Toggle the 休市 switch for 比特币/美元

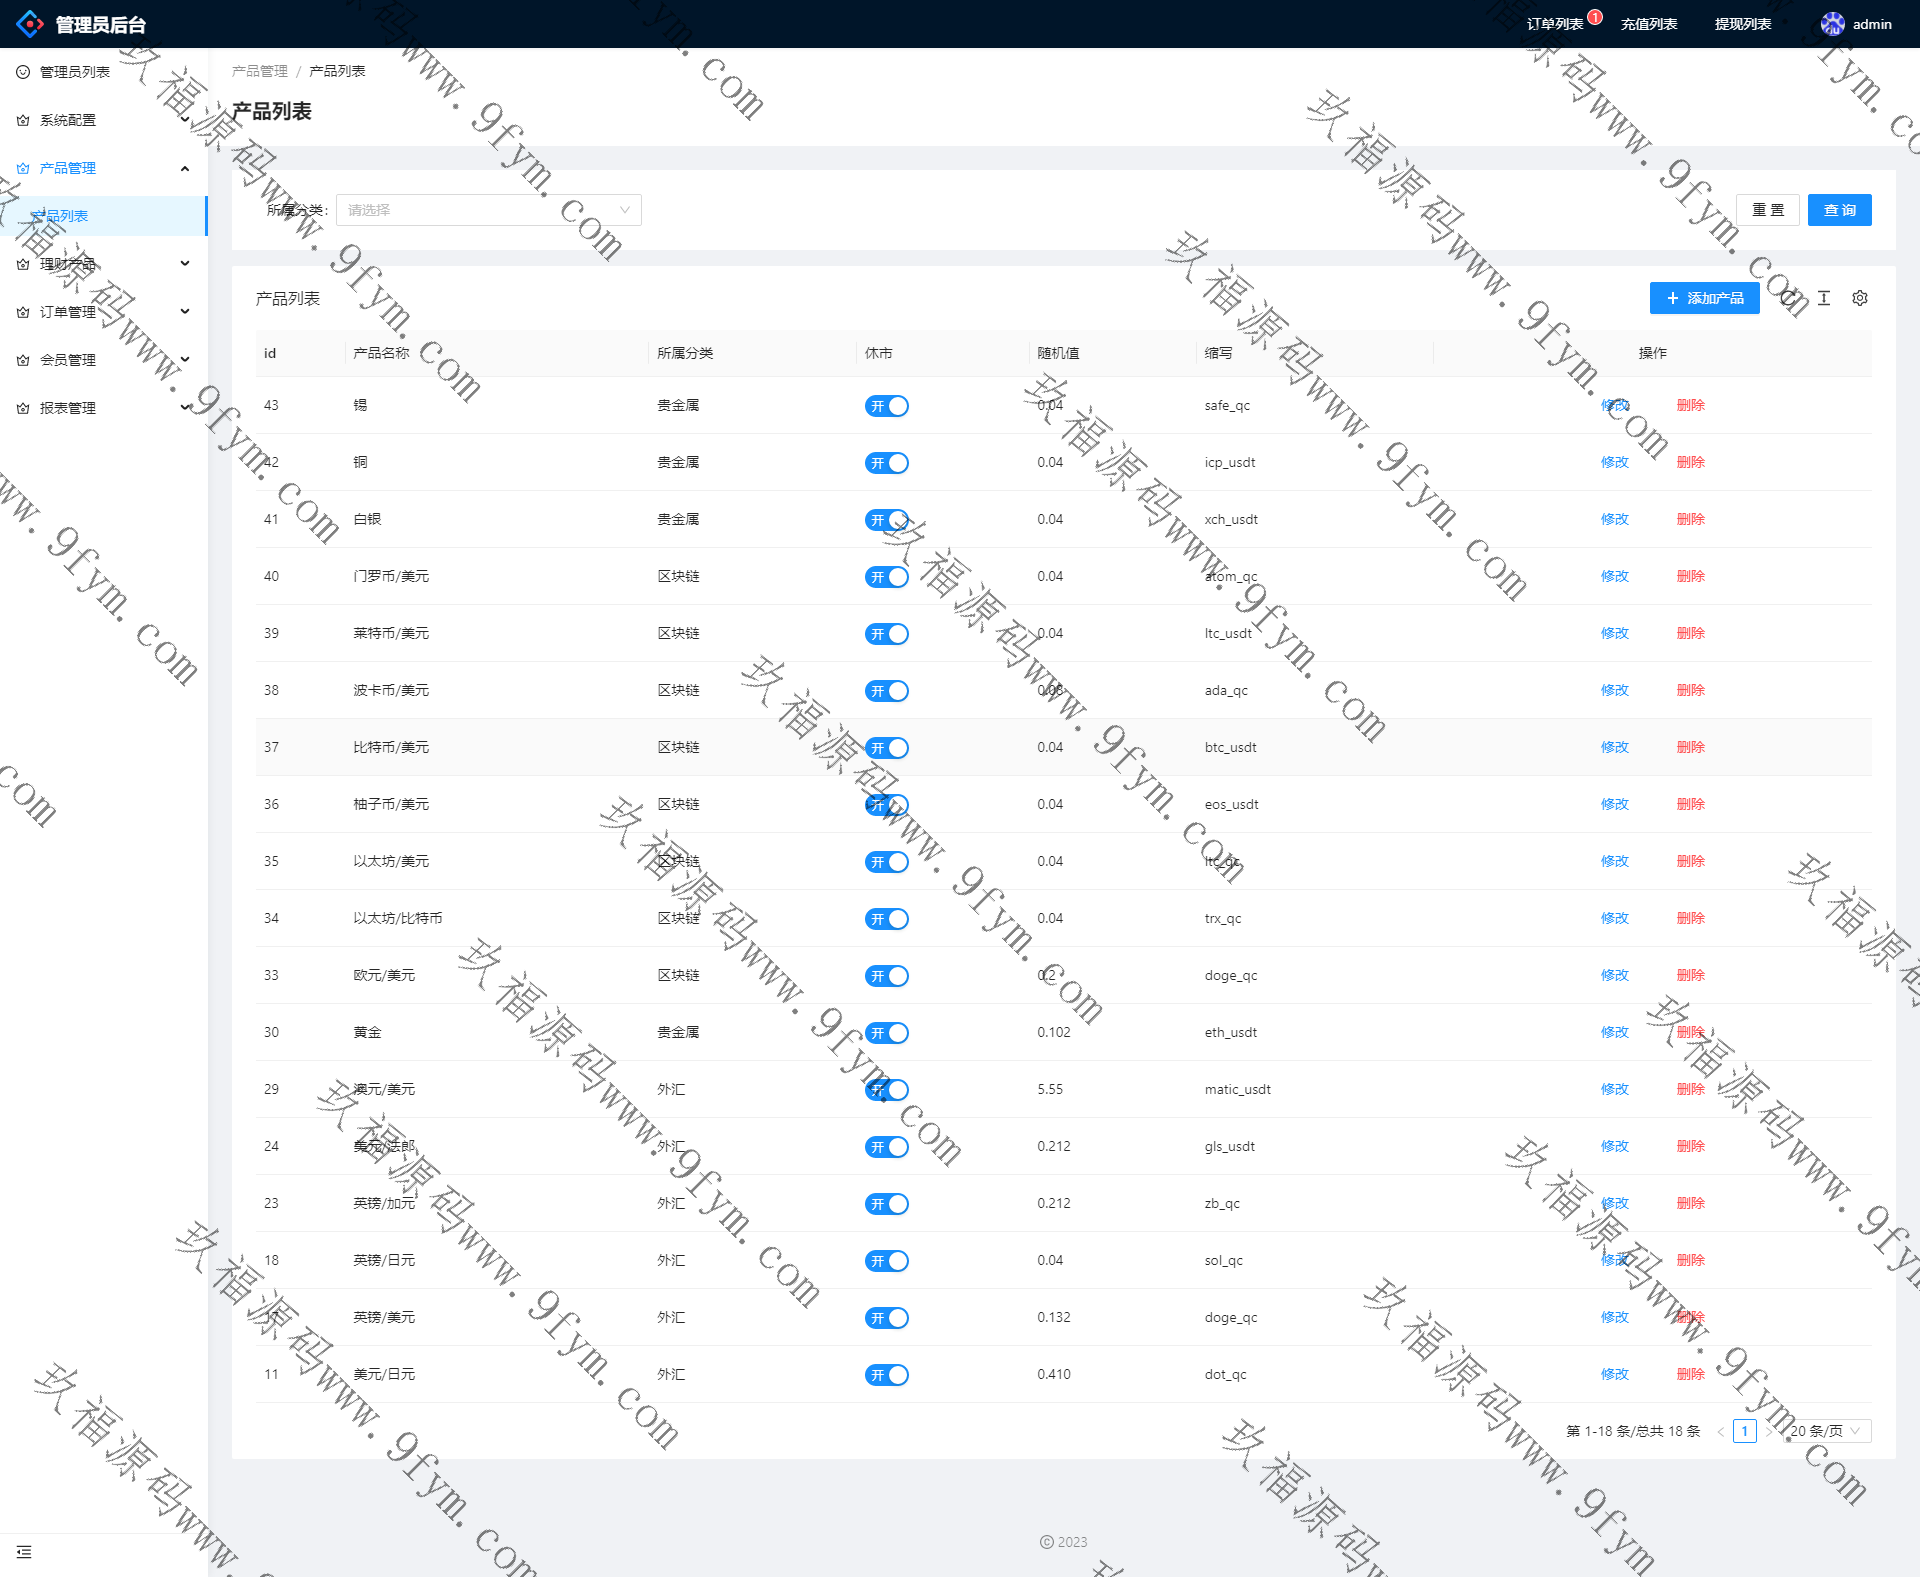coord(886,748)
